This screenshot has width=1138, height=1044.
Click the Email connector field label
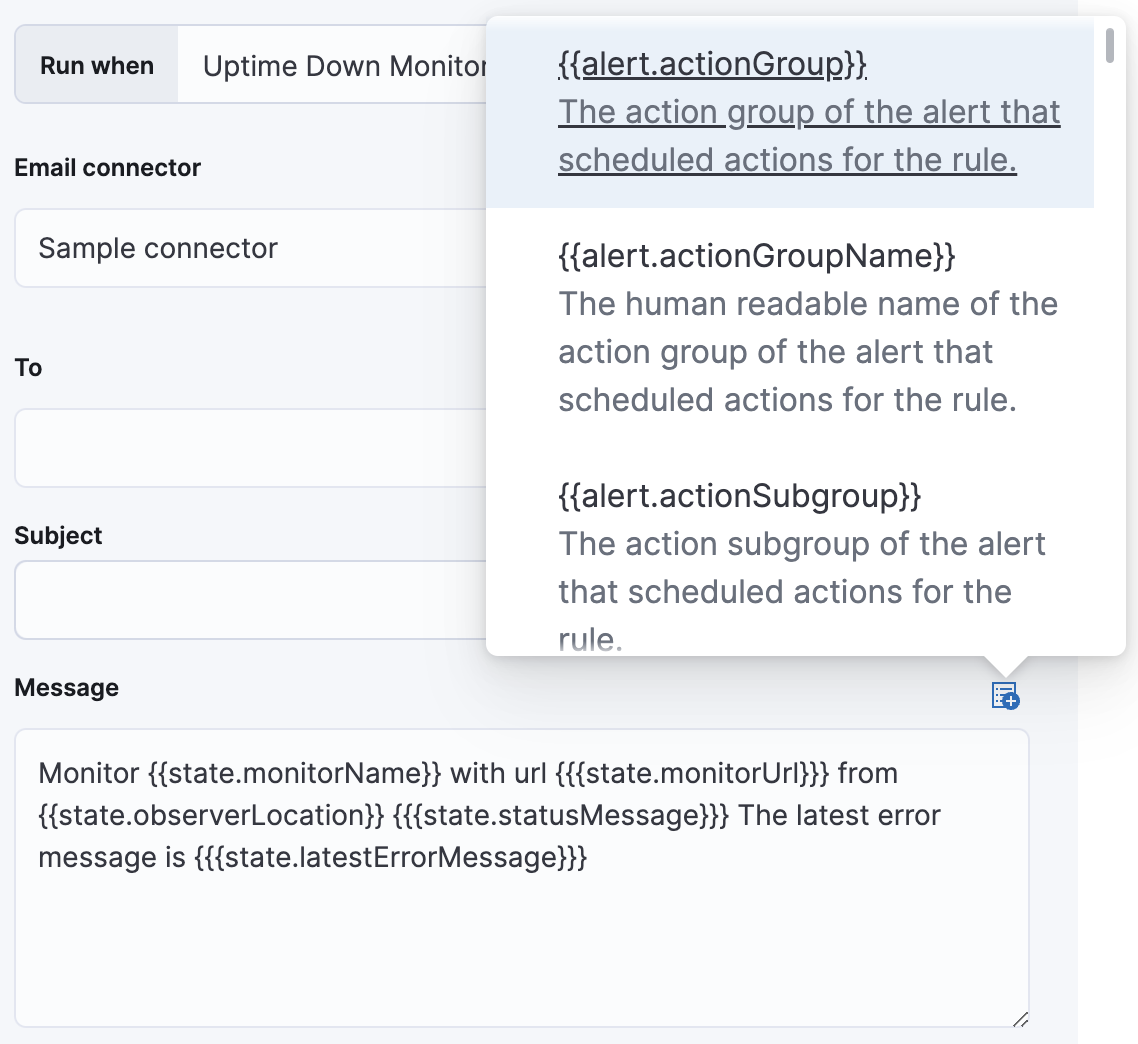(107, 167)
